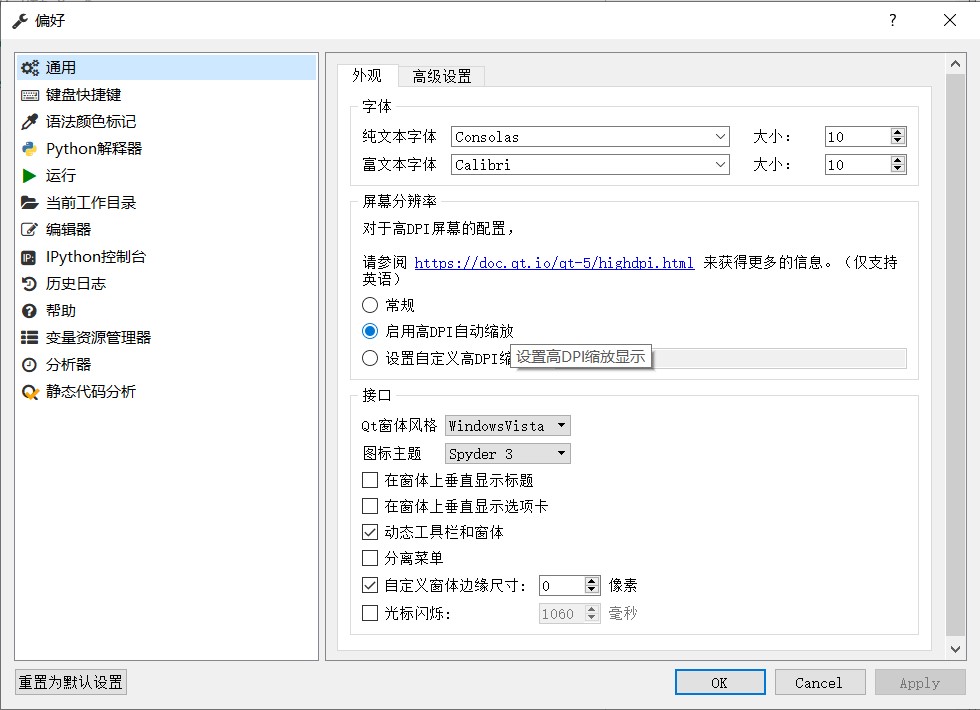Open 历史日志 settings page
This screenshot has width=980, height=710.
pos(166,284)
